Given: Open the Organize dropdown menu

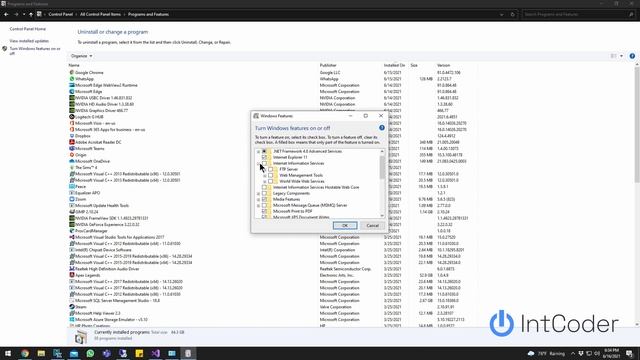Looking at the screenshot, I should (x=81, y=56).
